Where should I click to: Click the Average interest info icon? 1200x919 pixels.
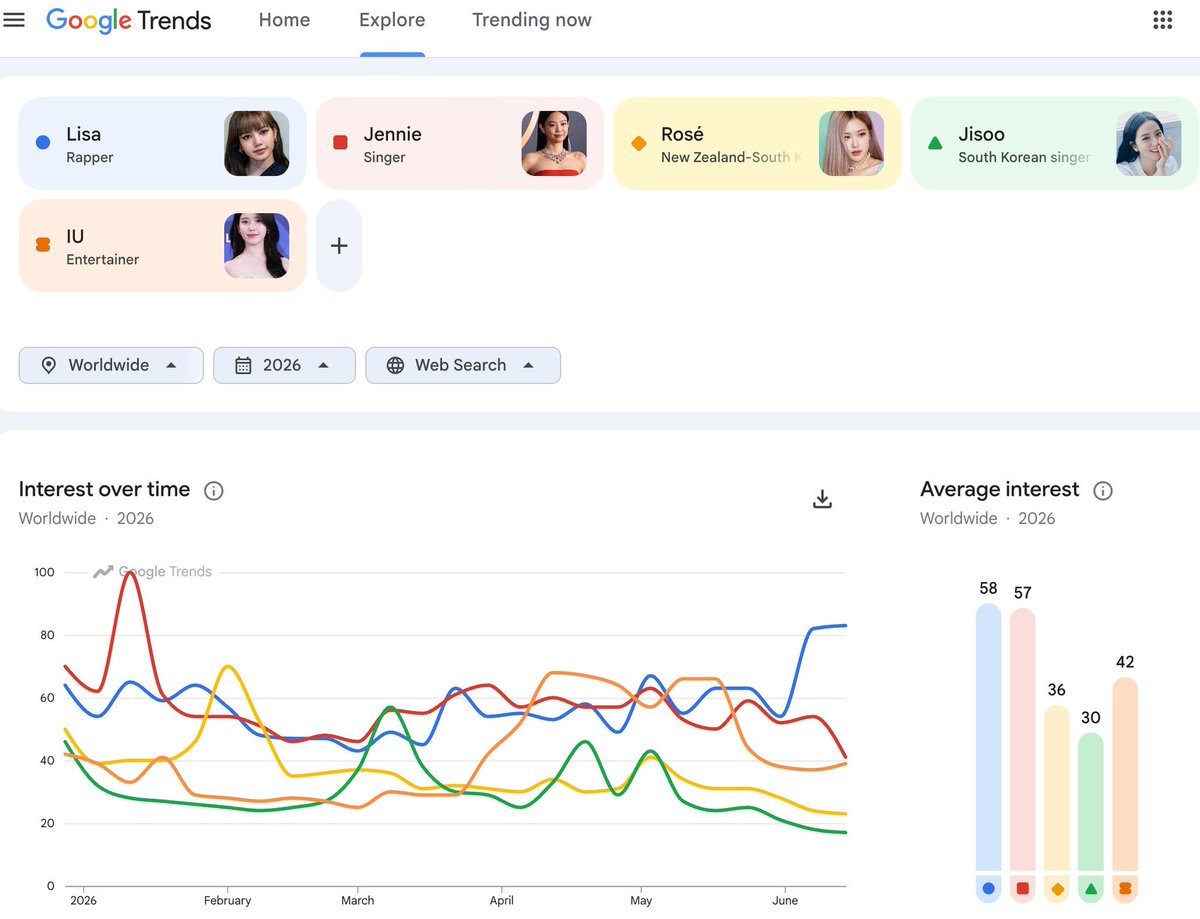pyautogui.click(x=1102, y=490)
